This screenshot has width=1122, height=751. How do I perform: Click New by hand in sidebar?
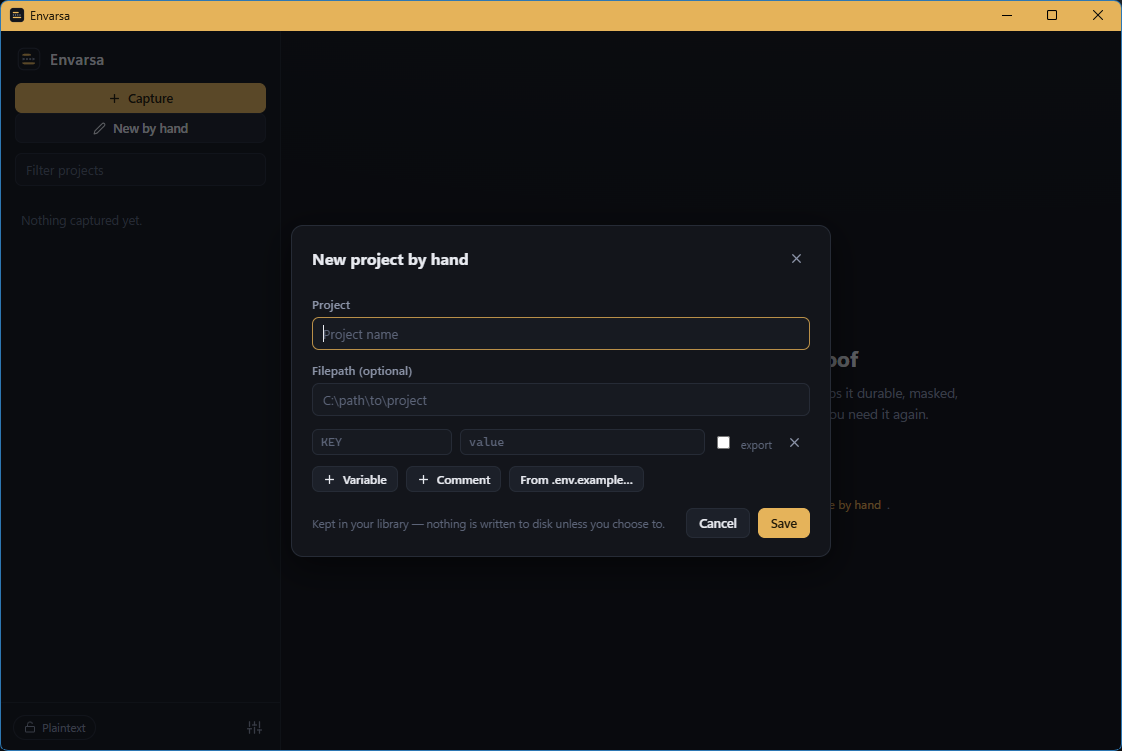pyautogui.click(x=140, y=129)
